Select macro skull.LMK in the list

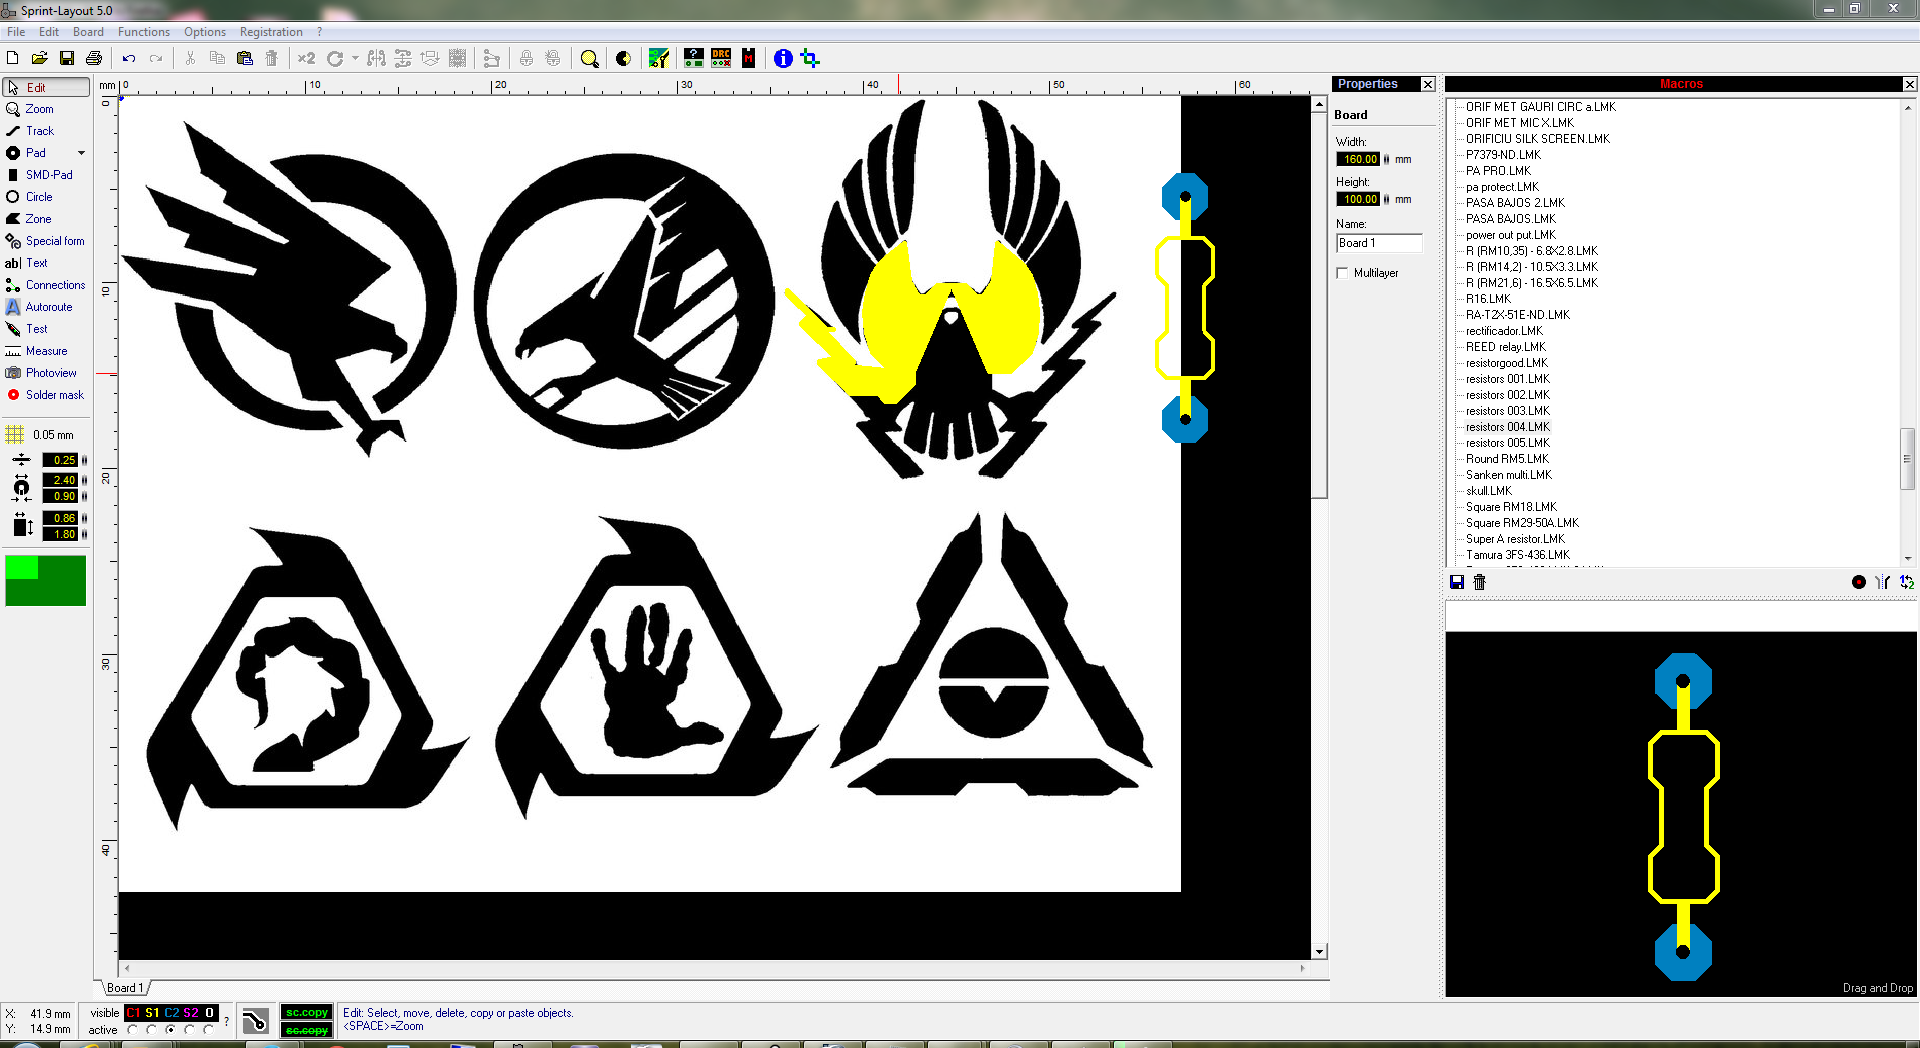coord(1489,491)
